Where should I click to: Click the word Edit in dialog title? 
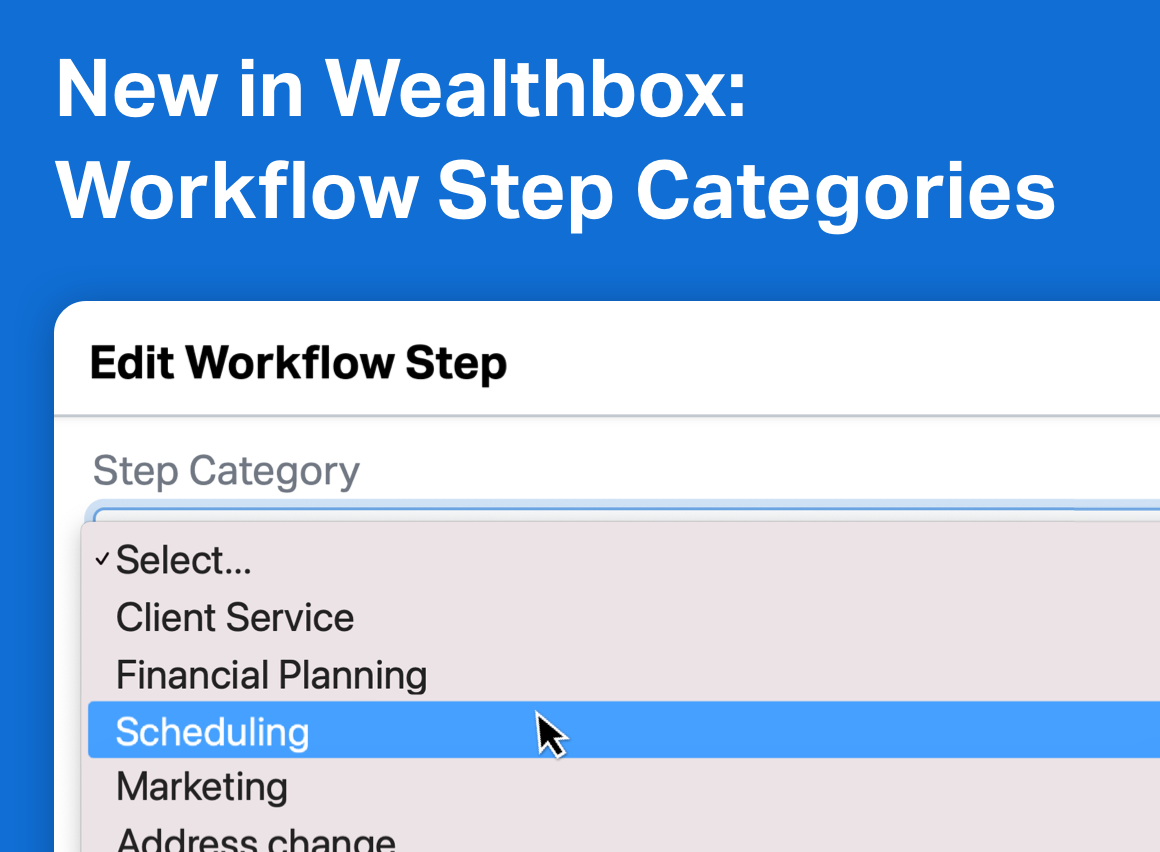(x=132, y=363)
